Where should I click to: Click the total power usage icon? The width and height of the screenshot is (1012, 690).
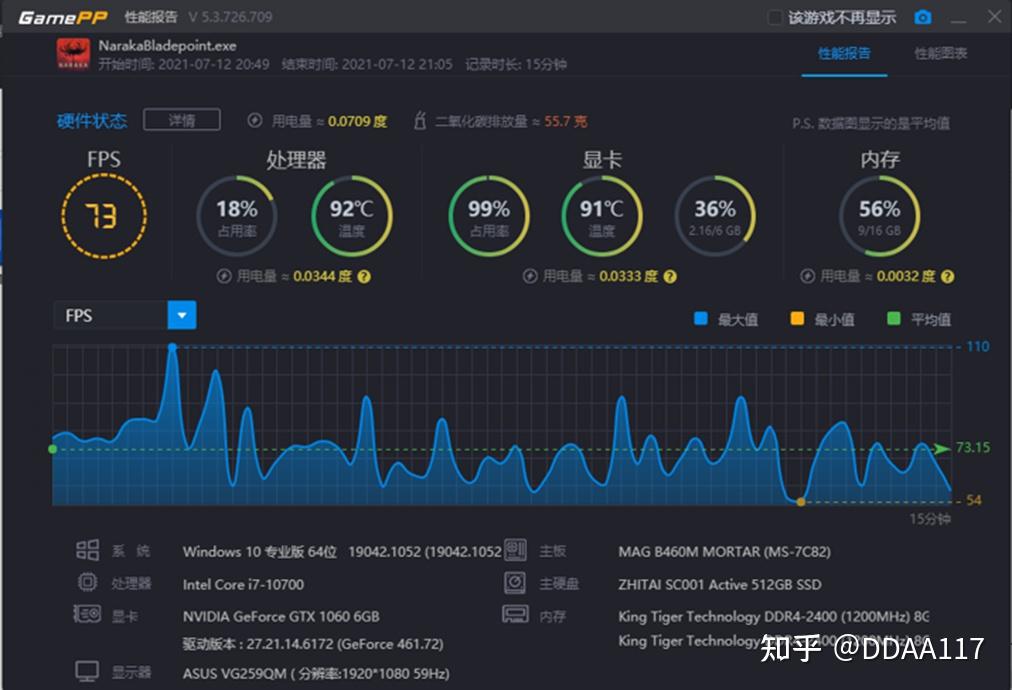click(255, 121)
